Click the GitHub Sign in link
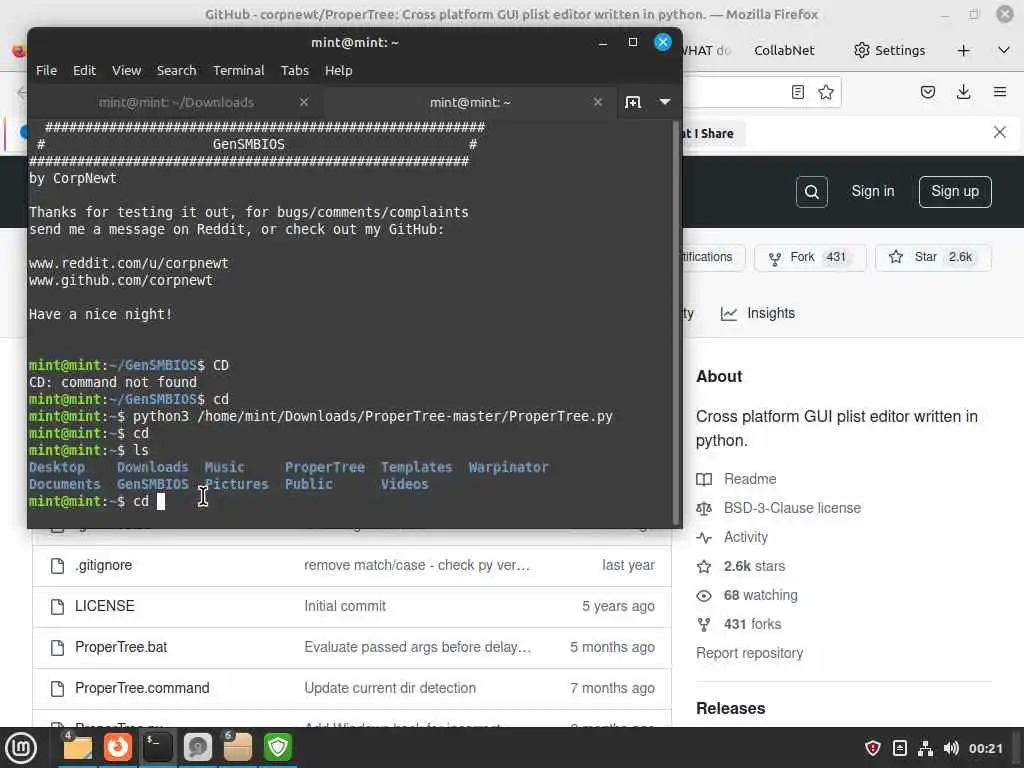Screen dimensions: 1024x768 coord(872,191)
